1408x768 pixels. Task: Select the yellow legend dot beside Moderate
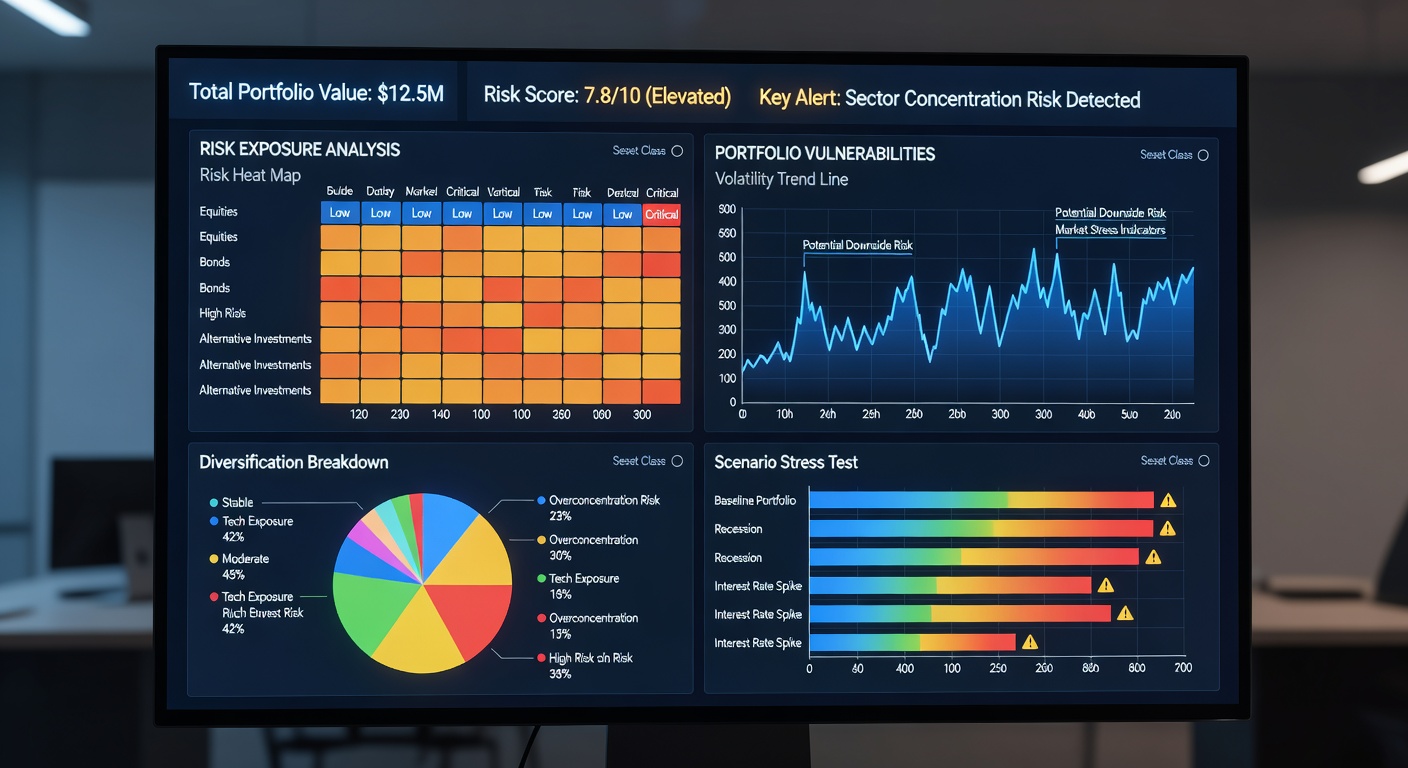(214, 559)
